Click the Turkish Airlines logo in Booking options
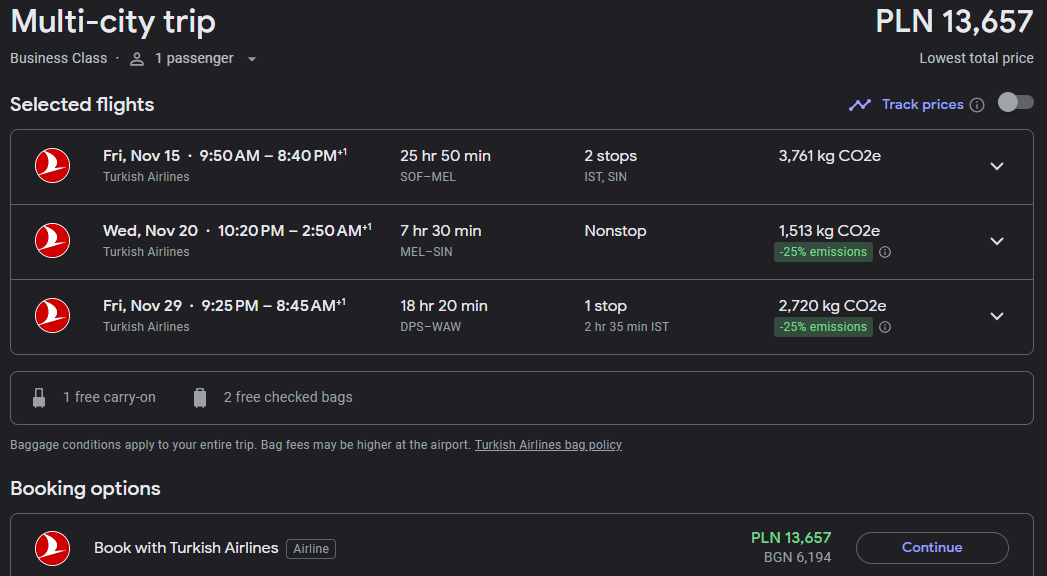Image resolution: width=1047 pixels, height=576 pixels. (52, 548)
